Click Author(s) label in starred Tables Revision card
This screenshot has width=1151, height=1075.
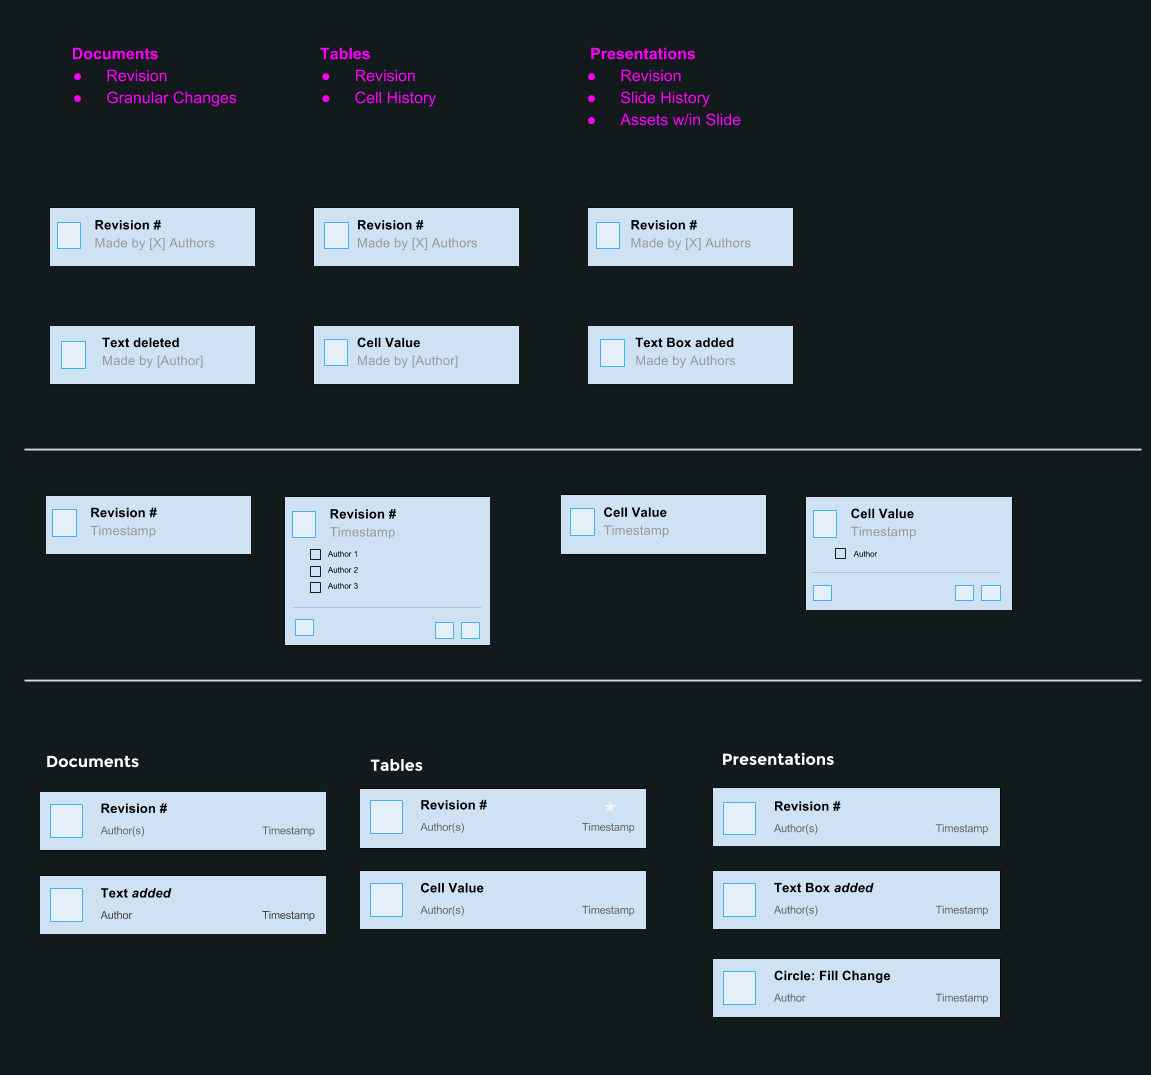pos(442,827)
